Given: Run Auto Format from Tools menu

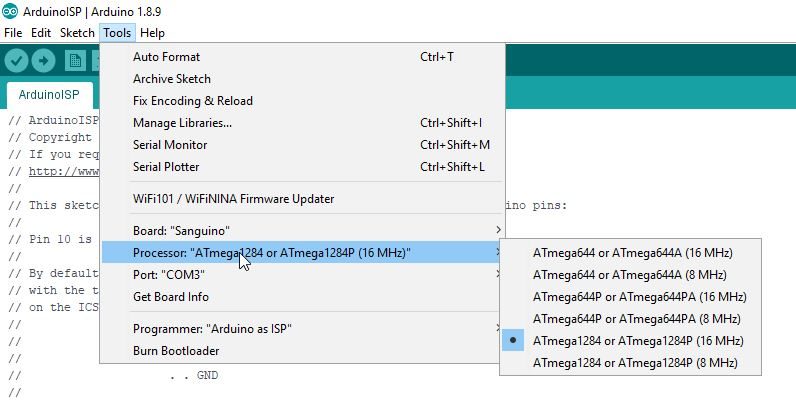Looking at the screenshot, I should coord(166,57).
